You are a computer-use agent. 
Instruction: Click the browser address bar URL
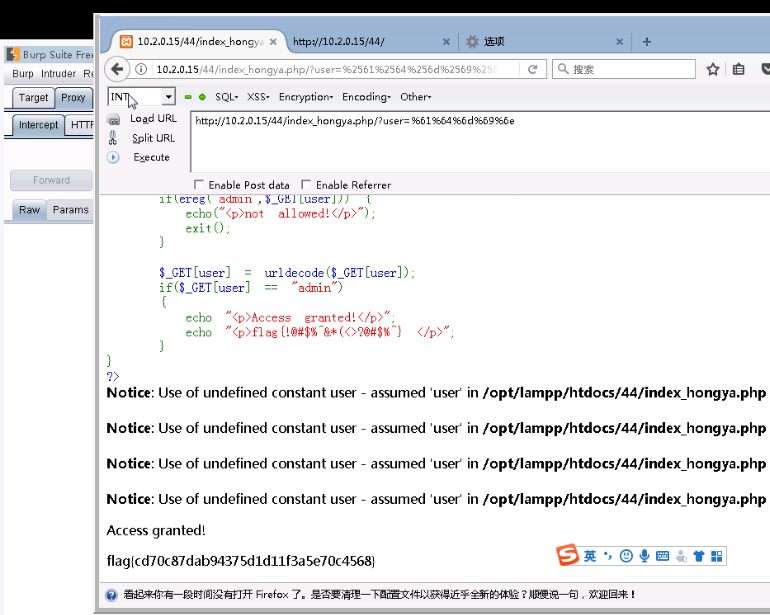point(327,69)
